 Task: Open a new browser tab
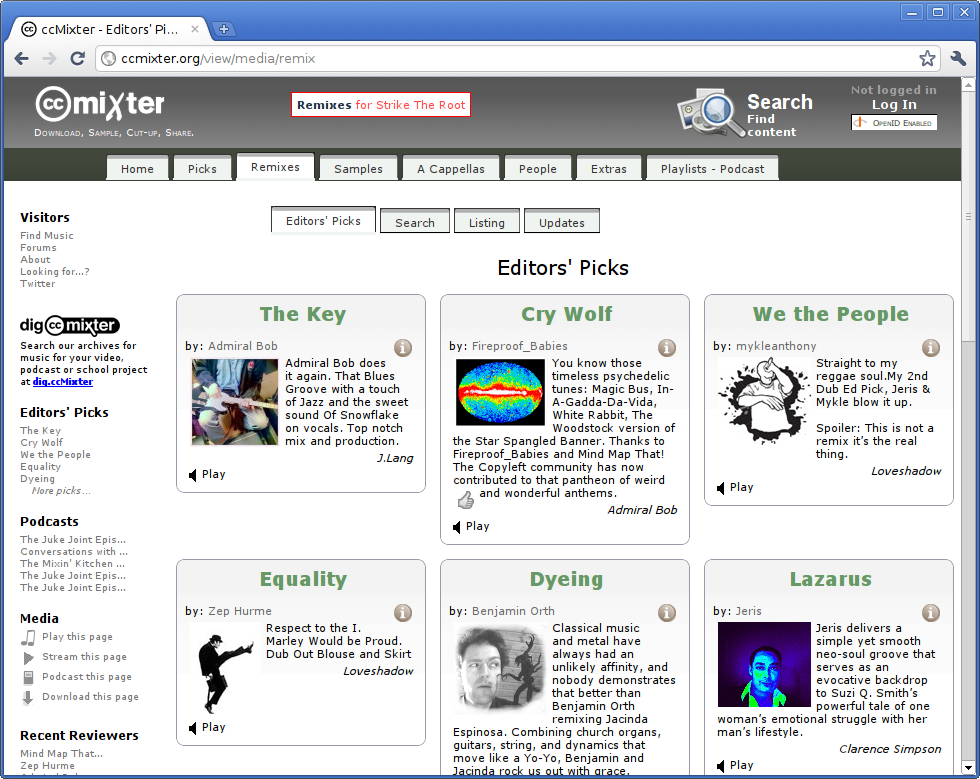[x=224, y=29]
